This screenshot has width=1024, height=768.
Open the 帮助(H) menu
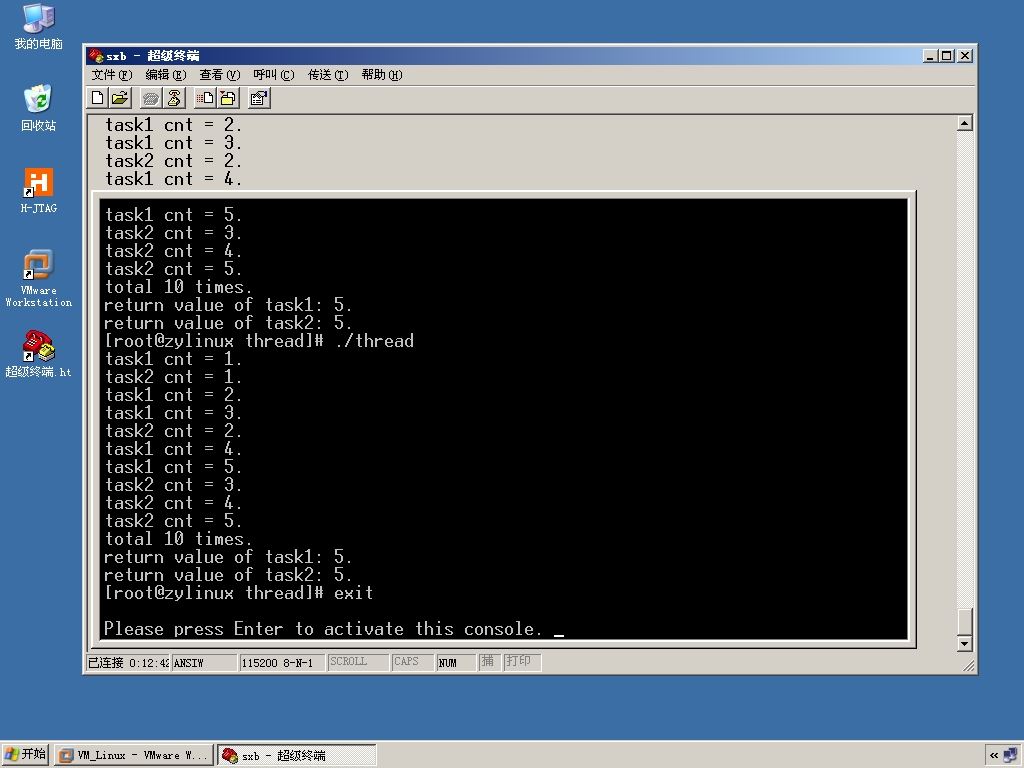[x=382, y=75]
